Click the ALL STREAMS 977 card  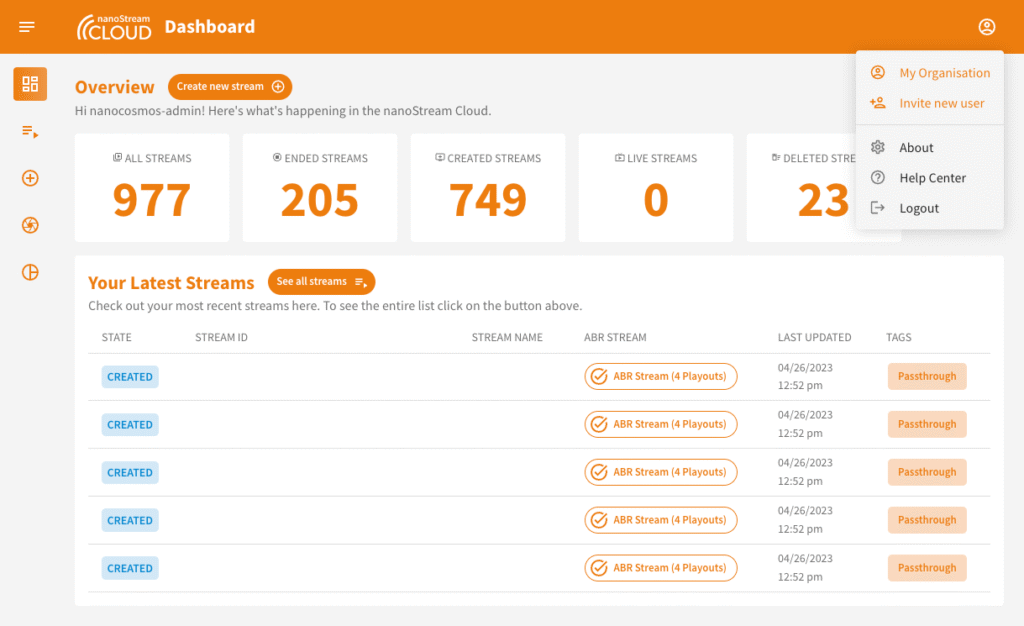point(152,188)
